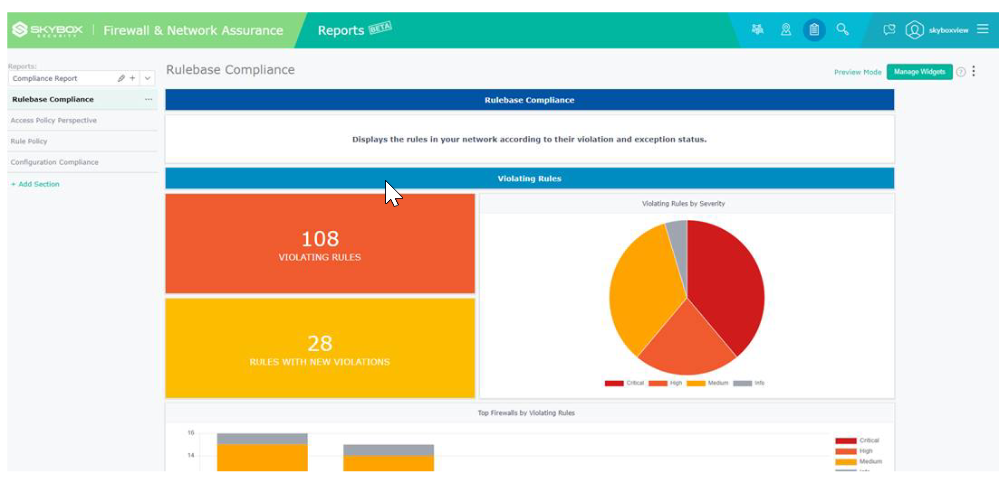The width and height of the screenshot is (1005, 491).
Task: Click the location pin icon in header
Action: [x=786, y=30]
